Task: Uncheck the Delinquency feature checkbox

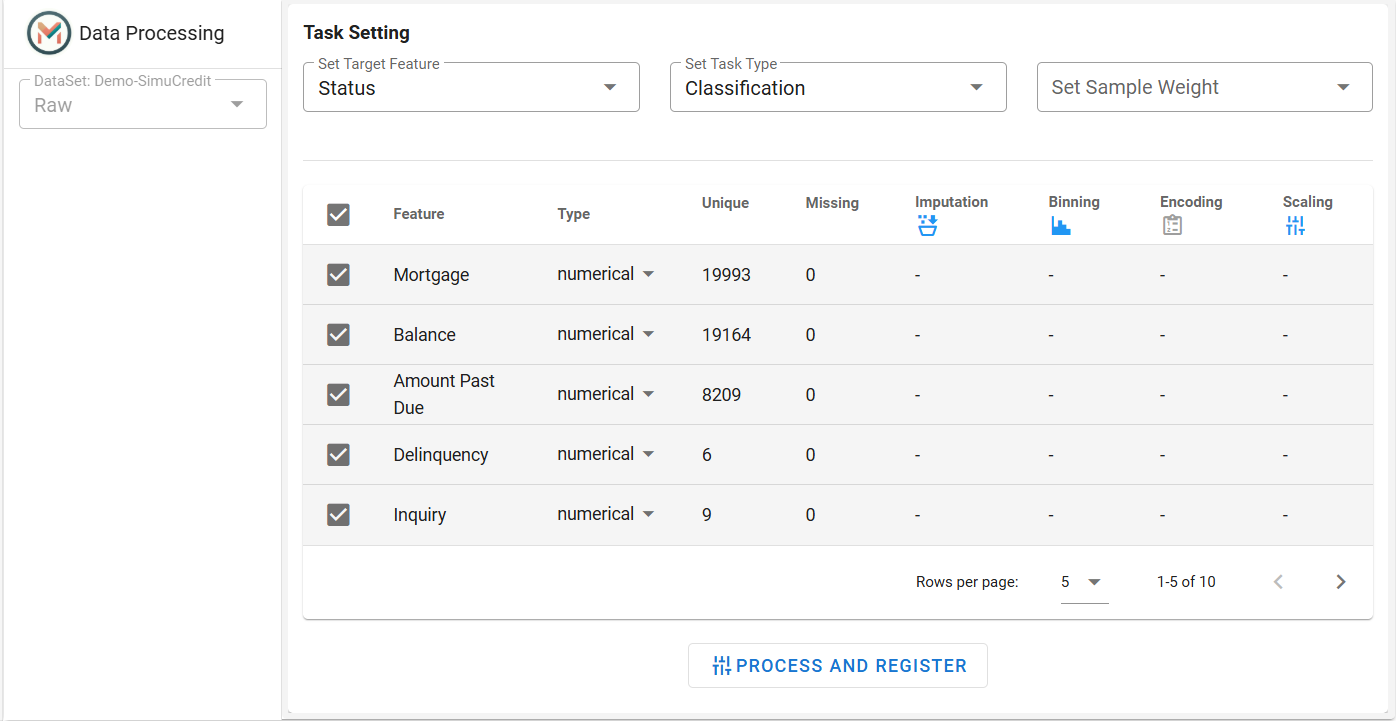Action: coord(338,455)
